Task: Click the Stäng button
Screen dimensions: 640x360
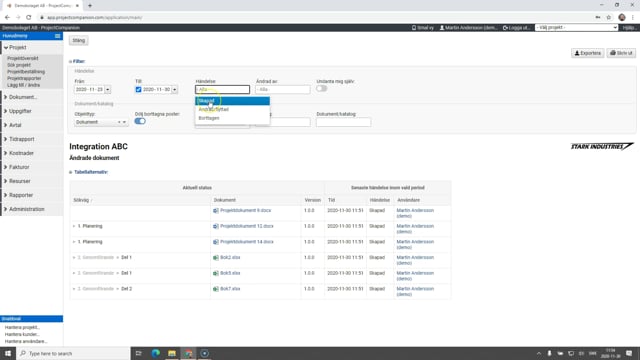Action: point(78,40)
